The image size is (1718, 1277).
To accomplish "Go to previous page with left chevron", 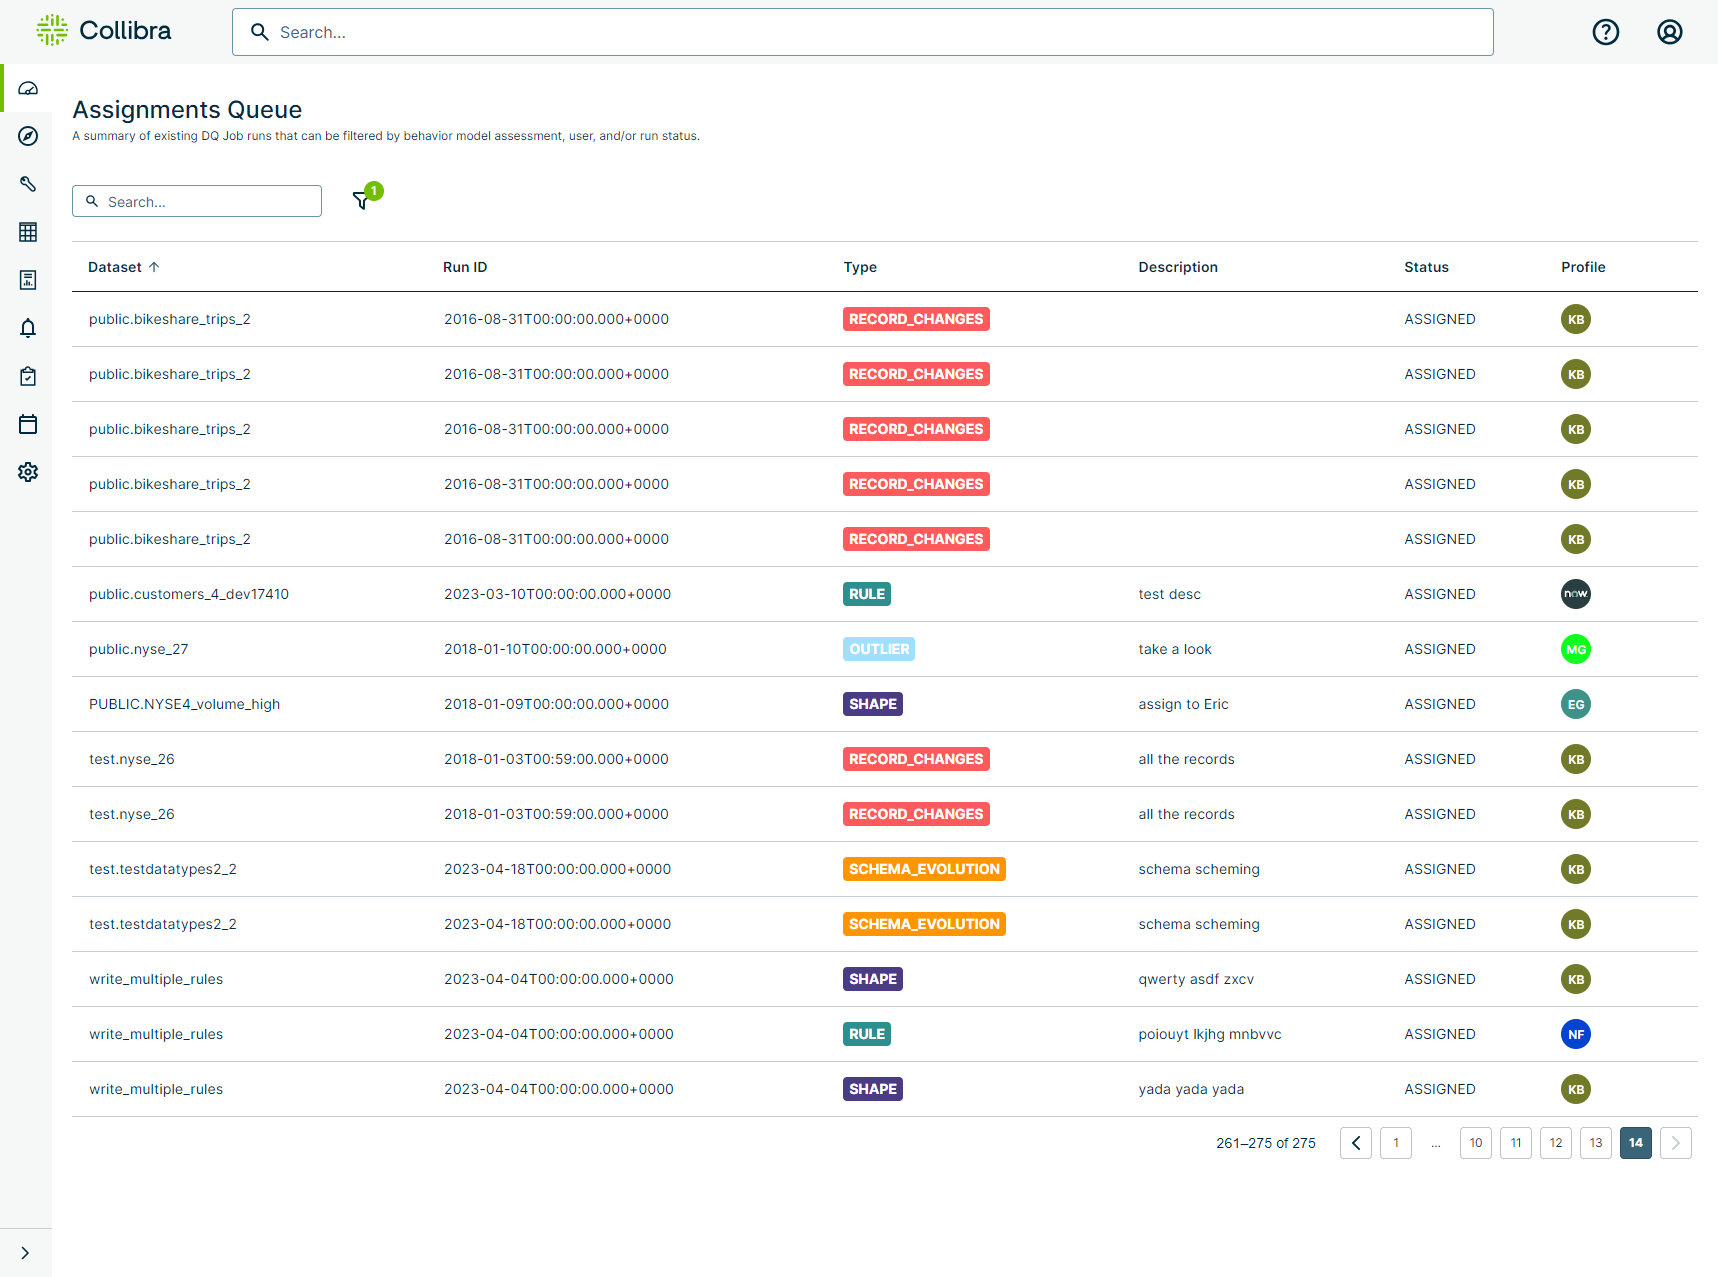I will [1355, 1142].
